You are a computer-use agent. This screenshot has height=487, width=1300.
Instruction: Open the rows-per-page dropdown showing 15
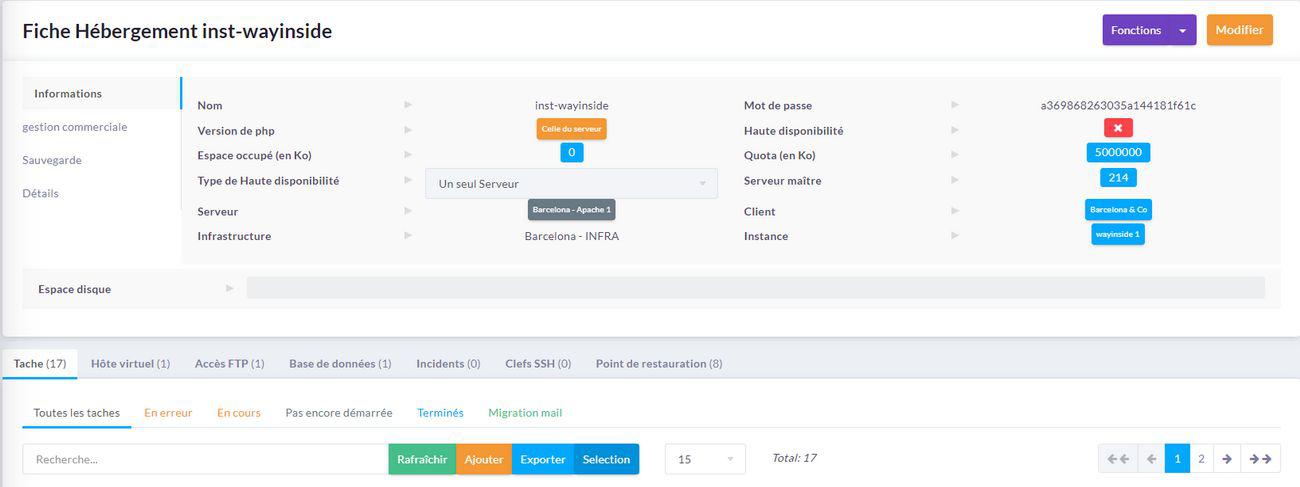tap(705, 459)
